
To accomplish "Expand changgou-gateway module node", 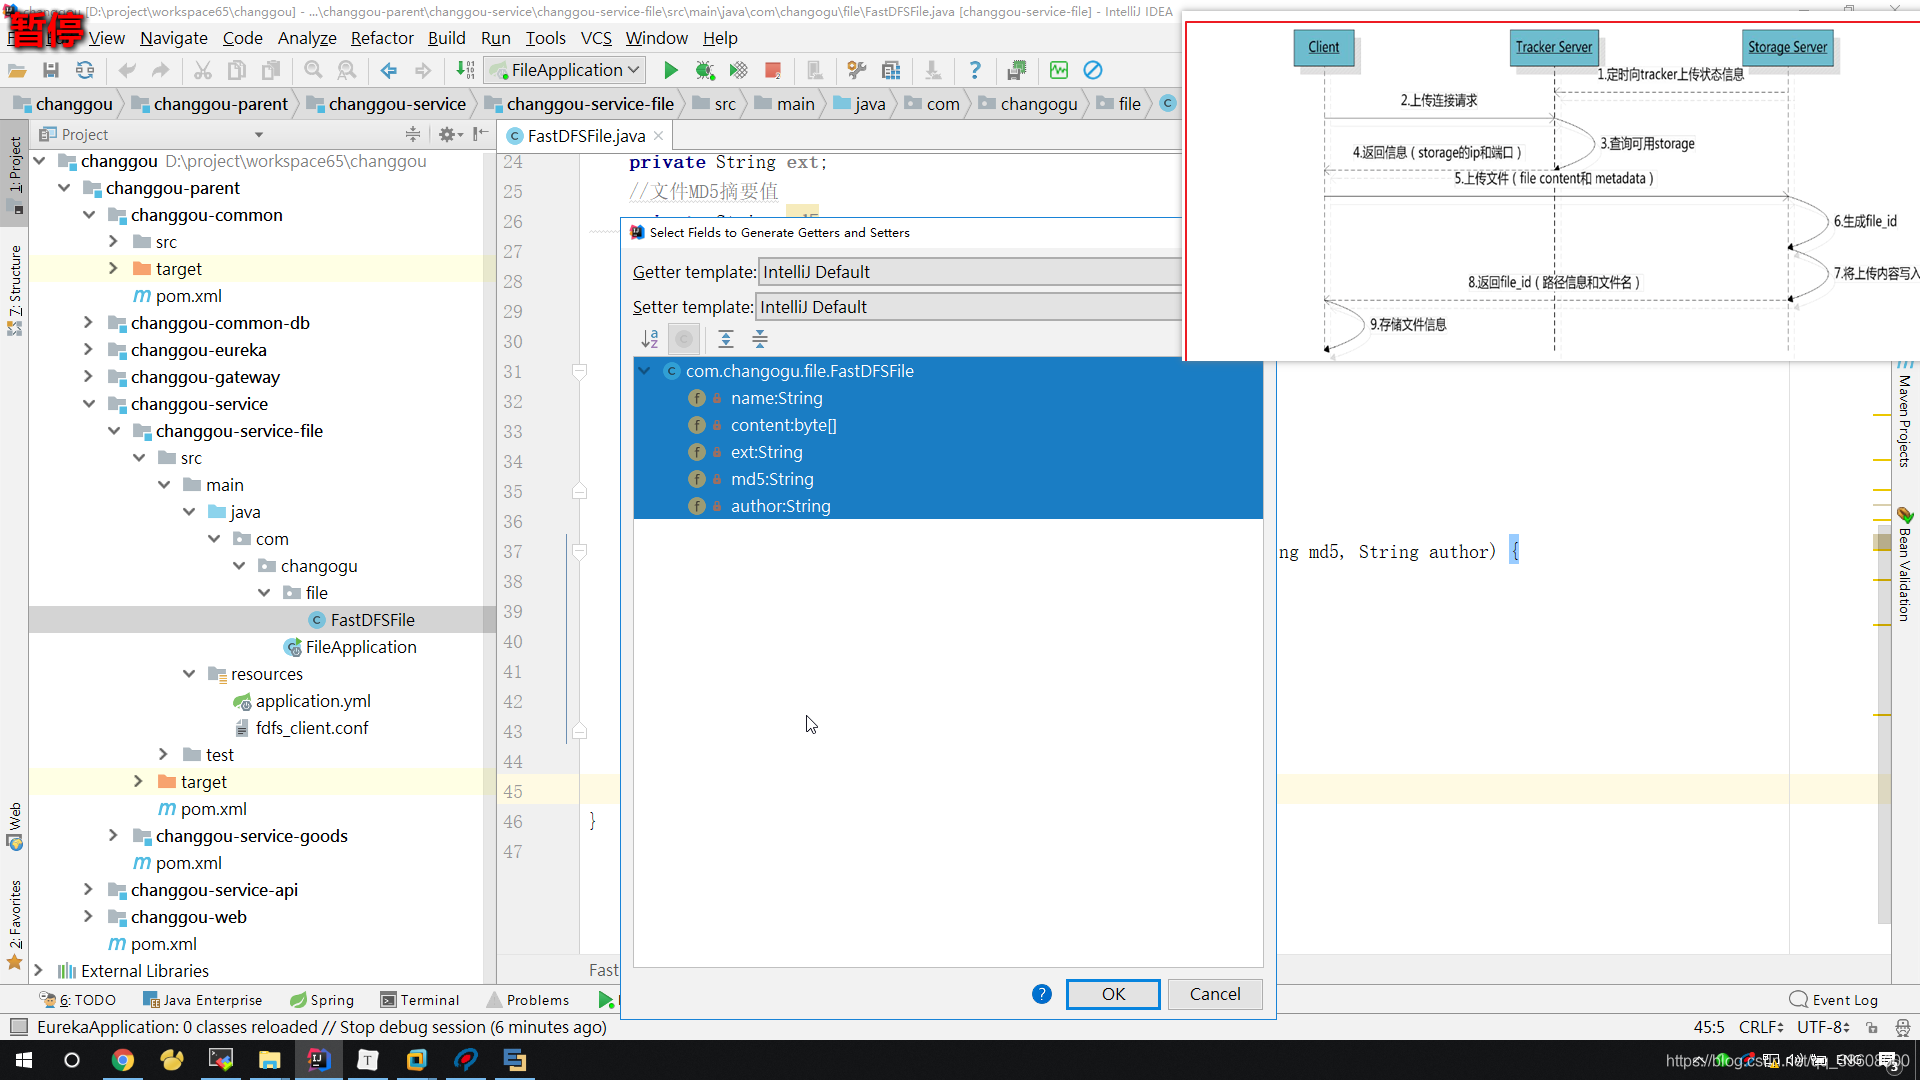I will point(89,377).
